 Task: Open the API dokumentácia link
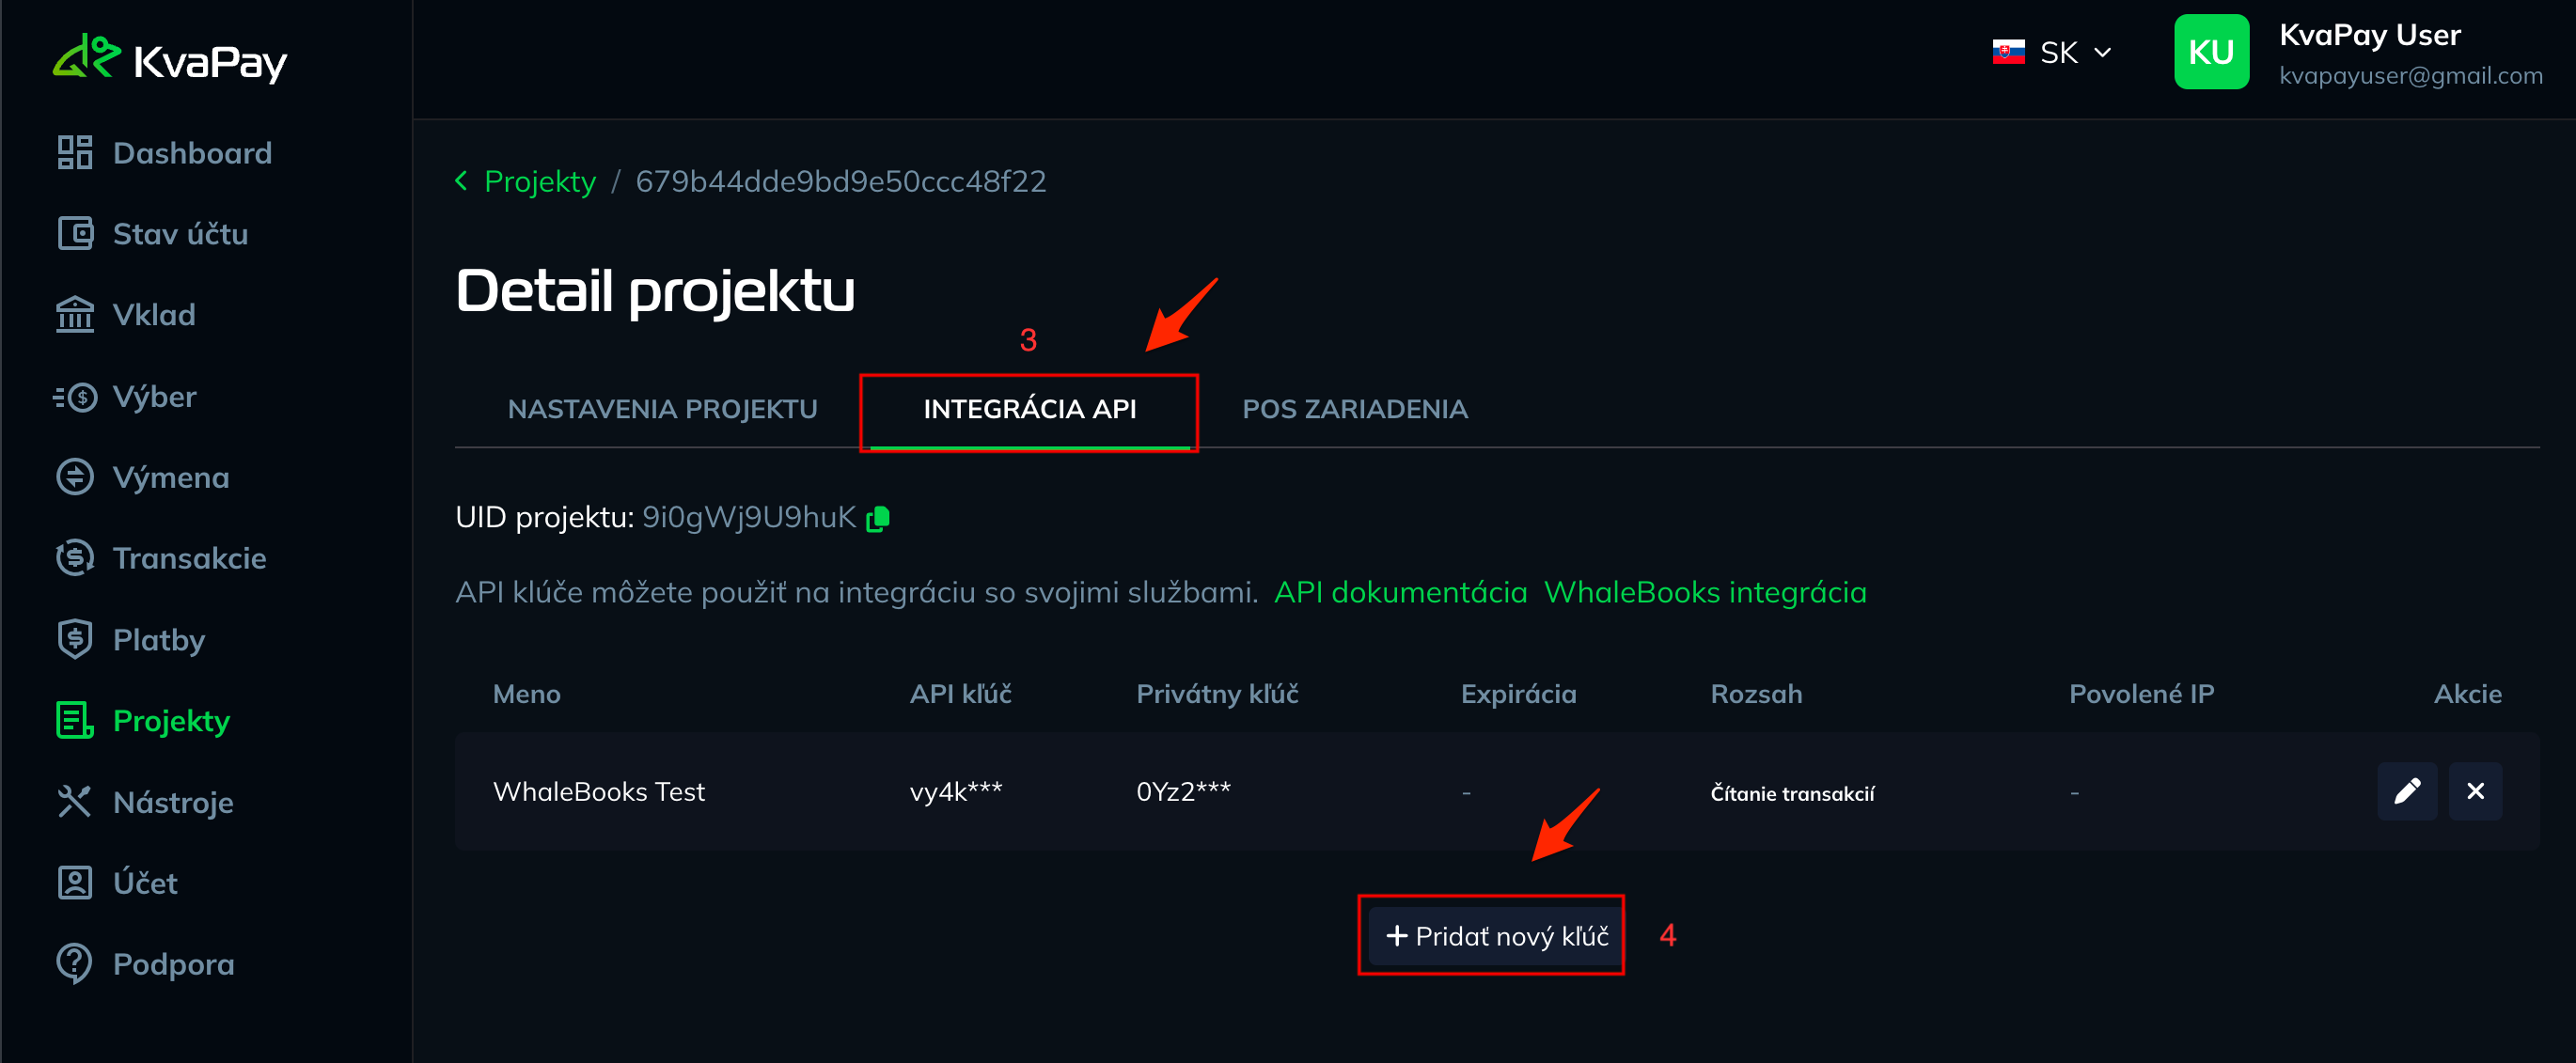pyautogui.click(x=1400, y=593)
